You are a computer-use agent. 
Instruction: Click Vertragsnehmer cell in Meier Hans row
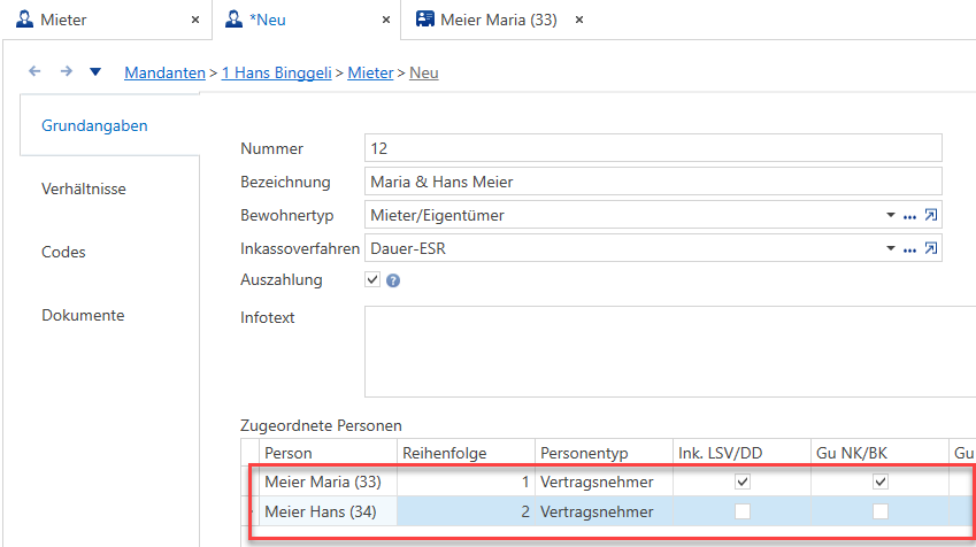[x=604, y=512]
